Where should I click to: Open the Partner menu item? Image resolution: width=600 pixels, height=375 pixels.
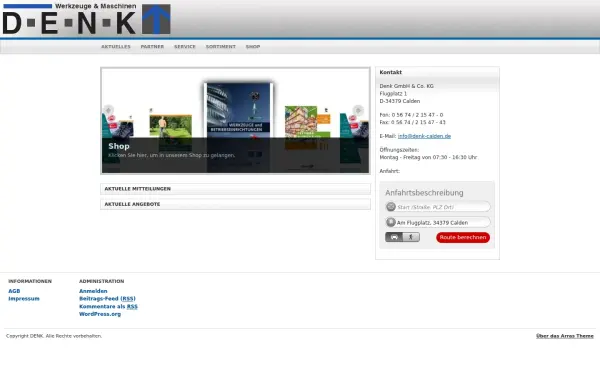(152, 47)
